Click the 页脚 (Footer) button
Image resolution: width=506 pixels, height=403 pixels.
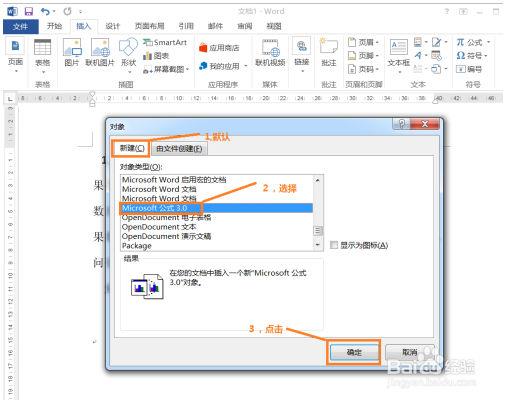click(363, 56)
